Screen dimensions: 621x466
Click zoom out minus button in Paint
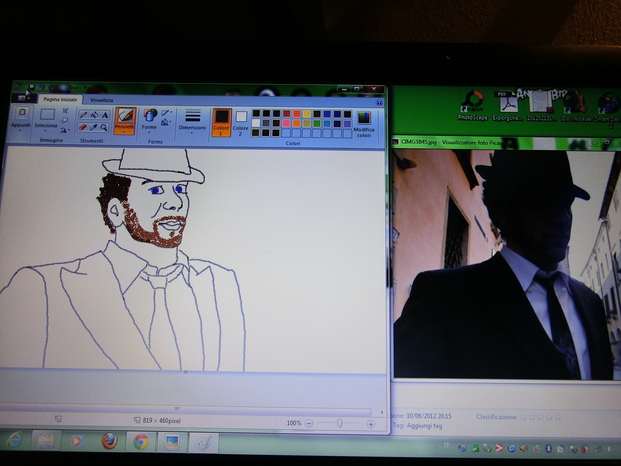(x=309, y=424)
